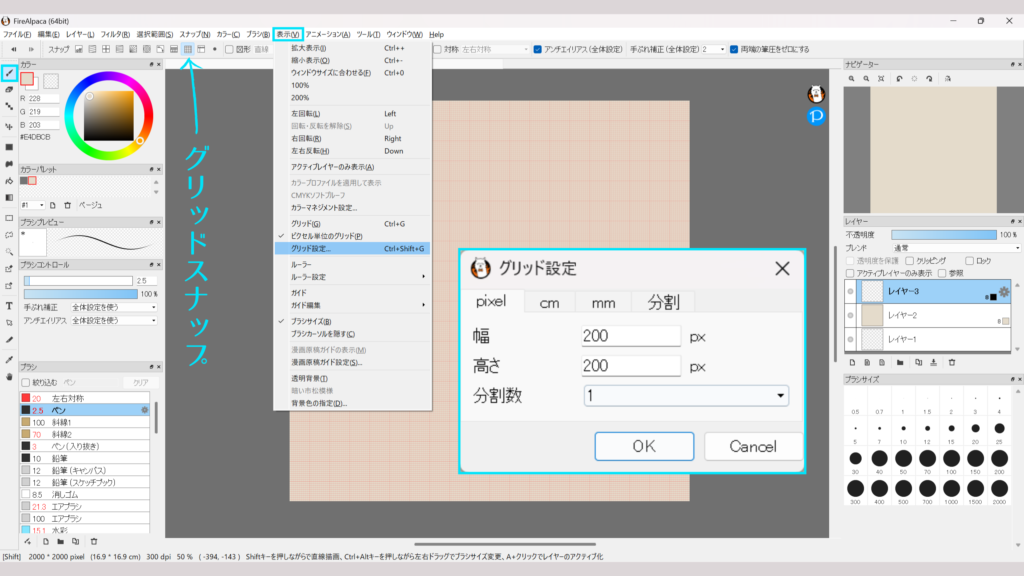Choose グリッド設定... from the view menu
This screenshot has height=576, width=1024.
pyautogui.click(x=311, y=248)
